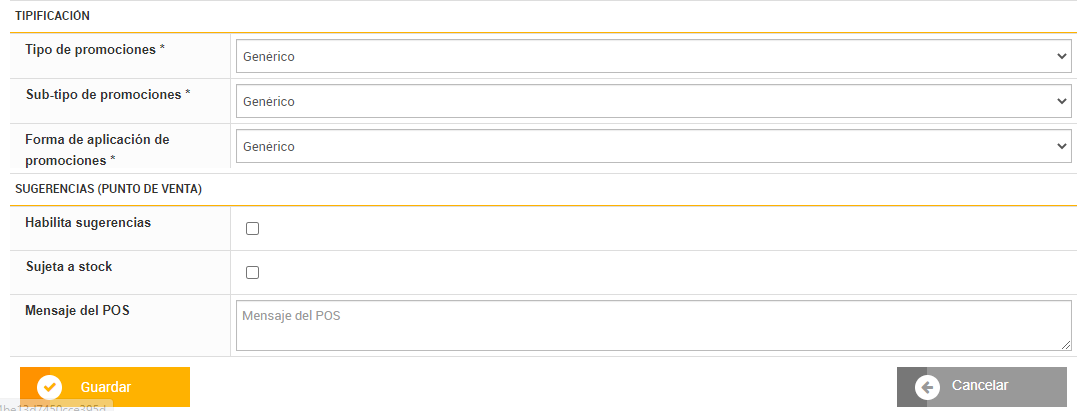Click the Tipo de promociones label
Screen dimensions: 1083x411
(90, 49)
